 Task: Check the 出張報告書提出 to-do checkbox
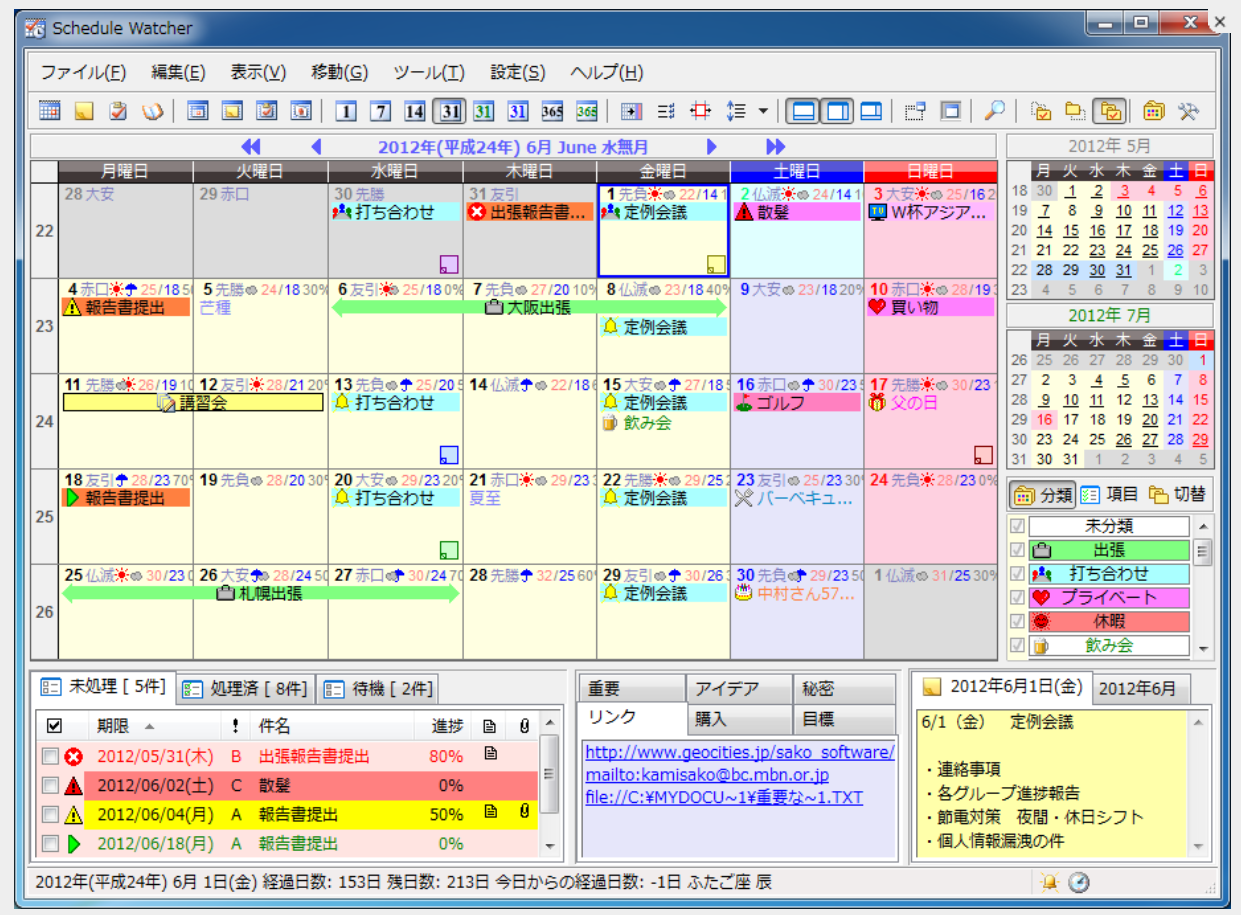coord(51,756)
